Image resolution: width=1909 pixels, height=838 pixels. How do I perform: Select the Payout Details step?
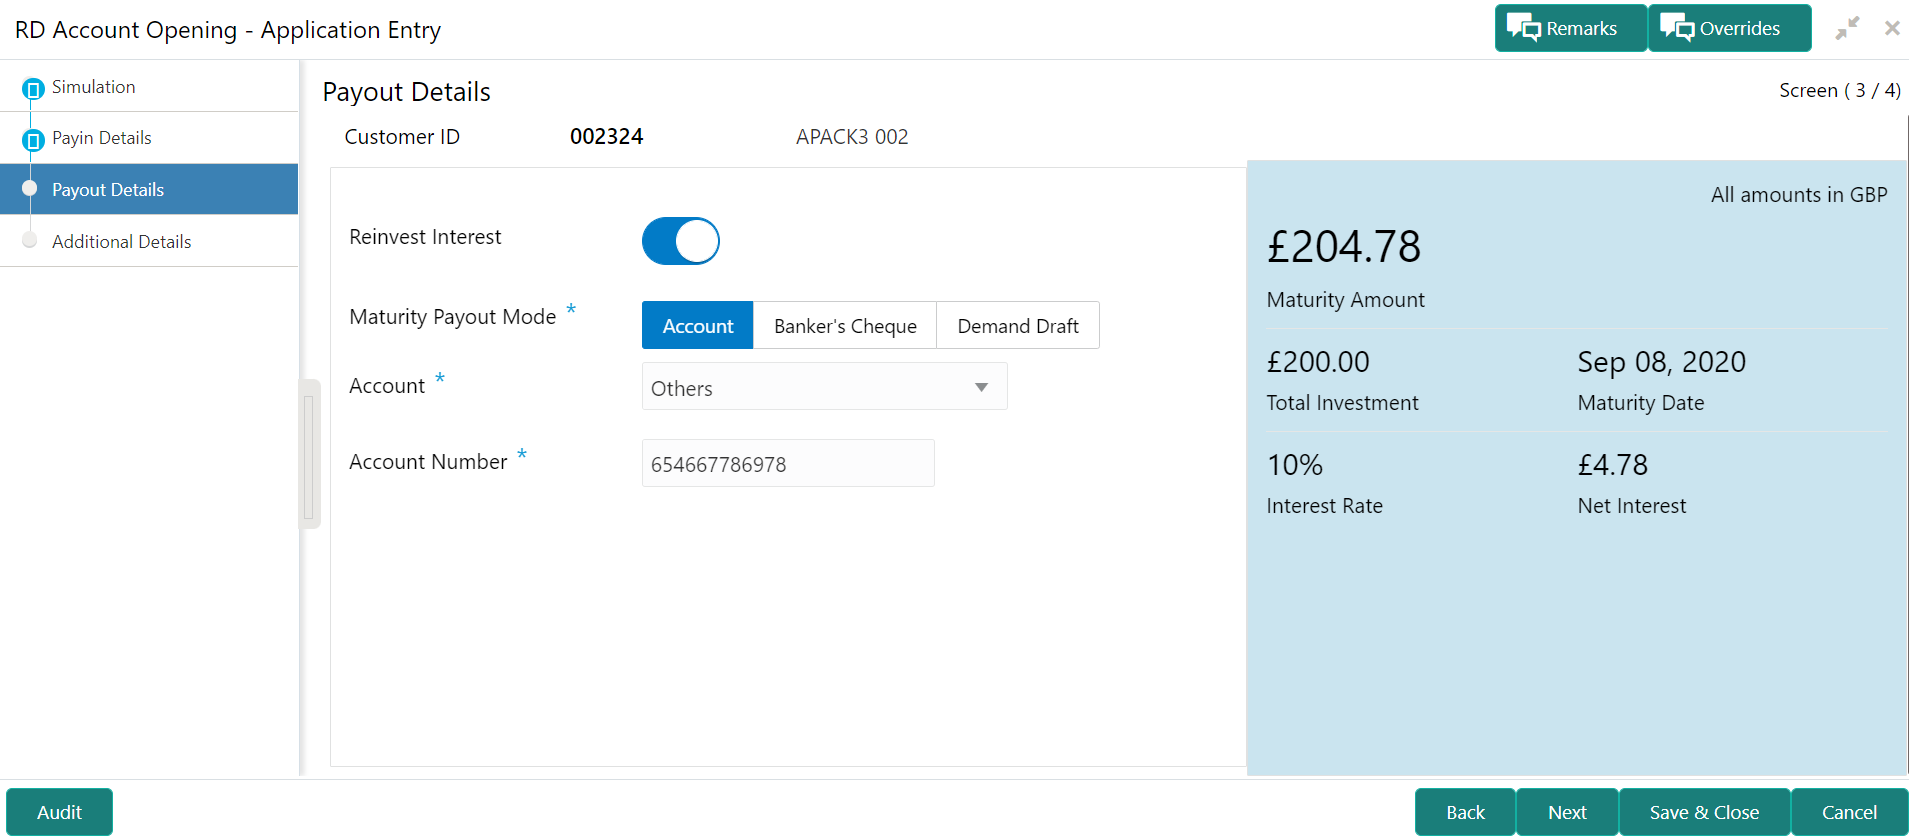(149, 189)
